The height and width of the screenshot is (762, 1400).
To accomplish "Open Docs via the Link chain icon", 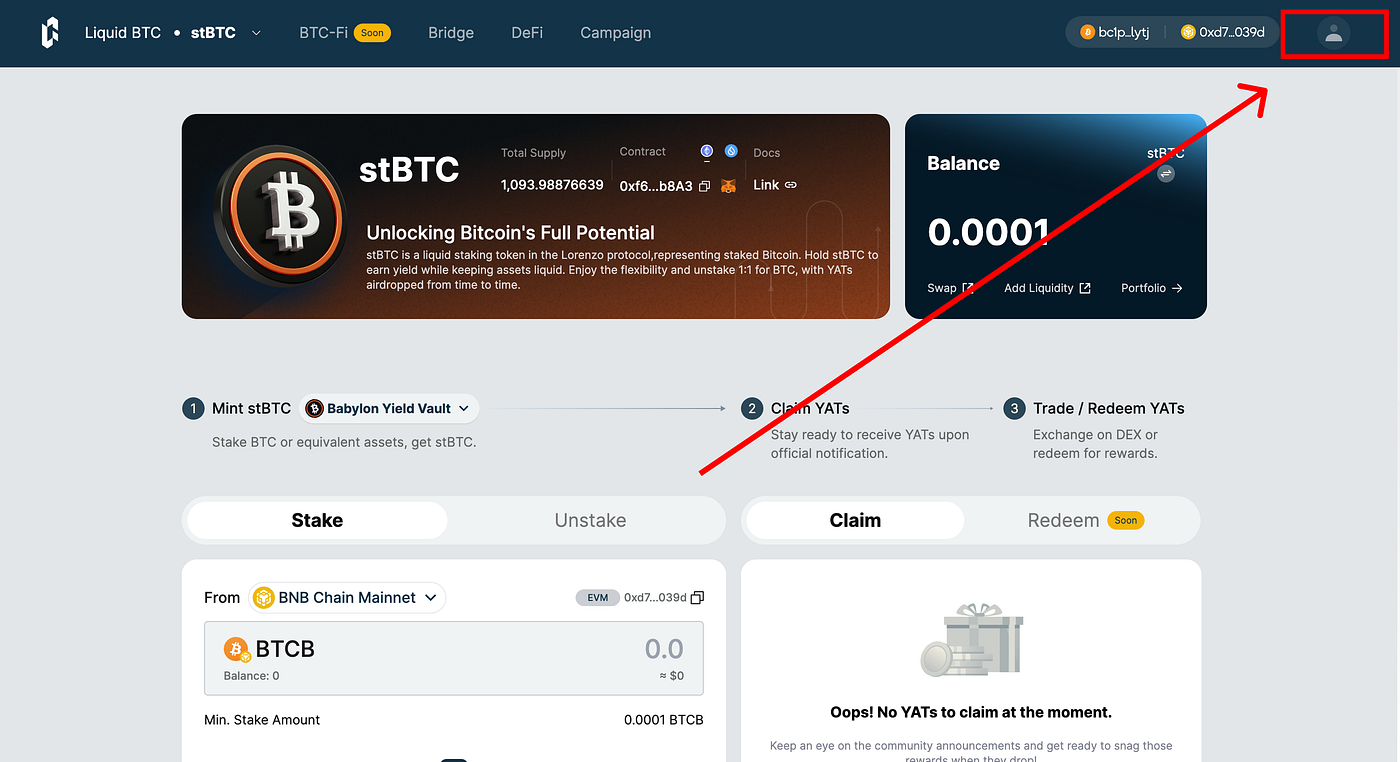I will point(790,185).
